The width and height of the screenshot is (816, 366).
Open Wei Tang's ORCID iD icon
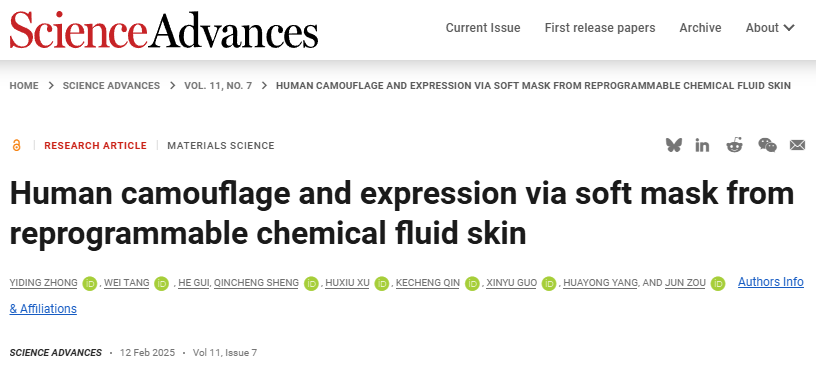point(161,283)
